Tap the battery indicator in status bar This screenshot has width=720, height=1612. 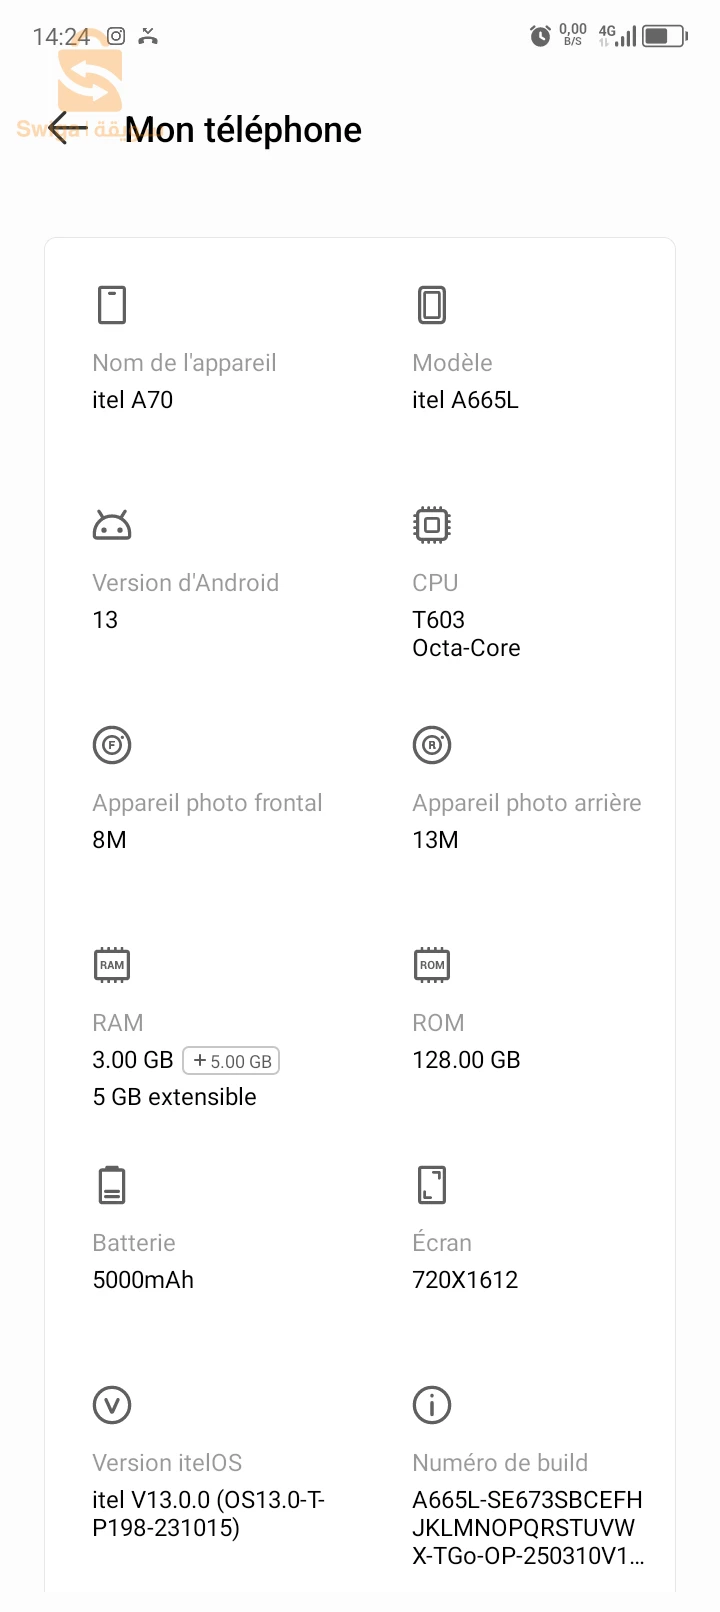tap(665, 37)
